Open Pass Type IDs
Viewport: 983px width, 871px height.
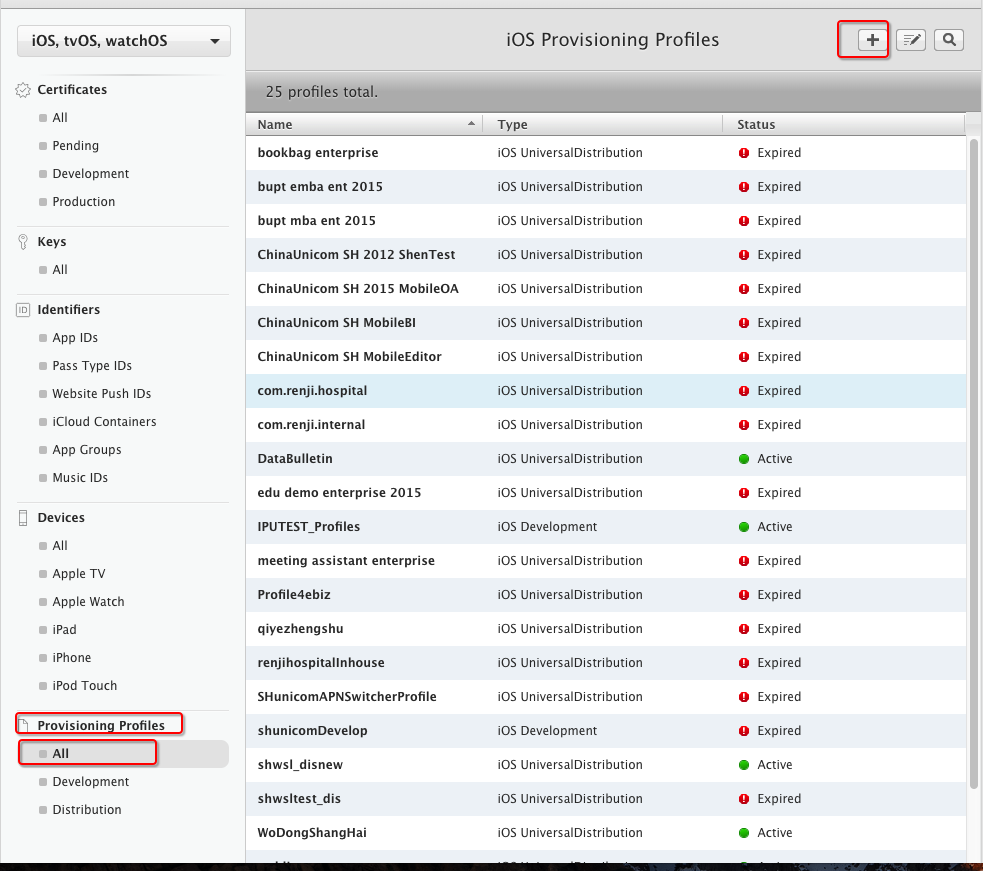click(92, 366)
